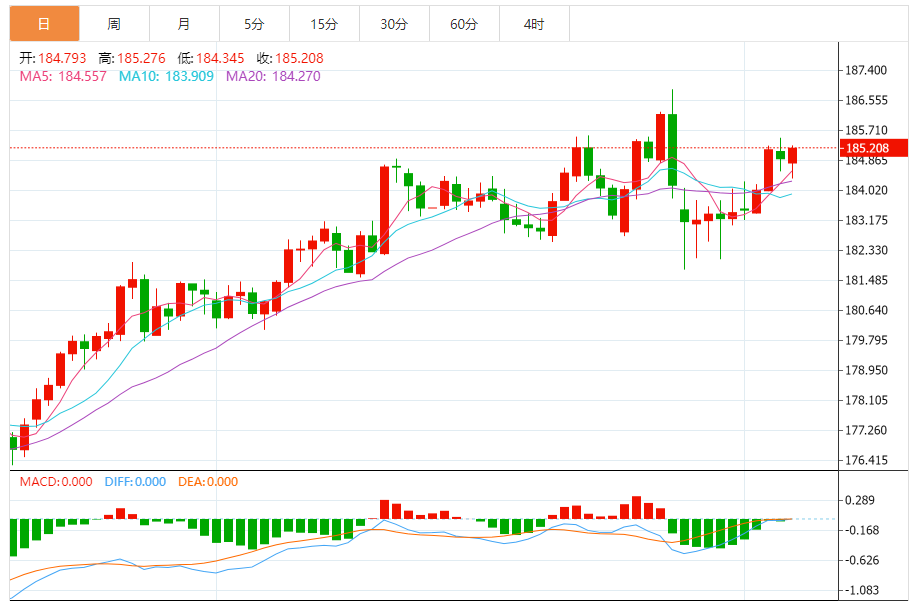Open the 5分 timeframe tab
The width and height of the screenshot is (914, 601).
click(254, 24)
